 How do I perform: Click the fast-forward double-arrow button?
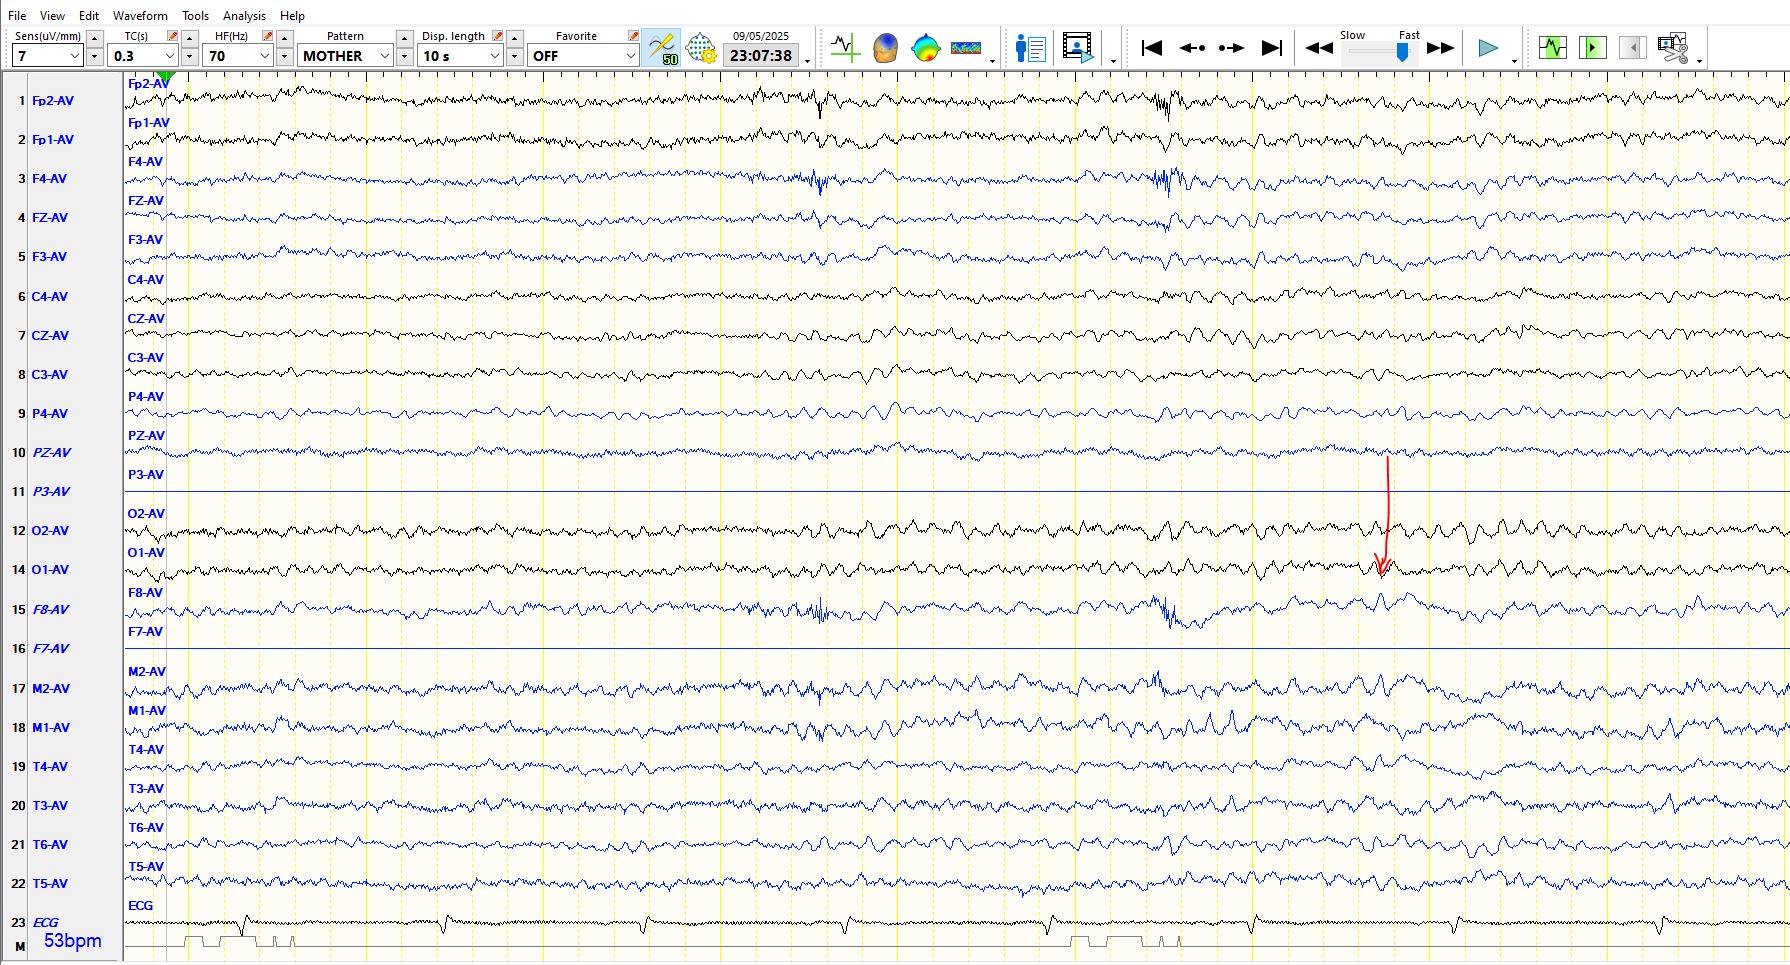1440,47
